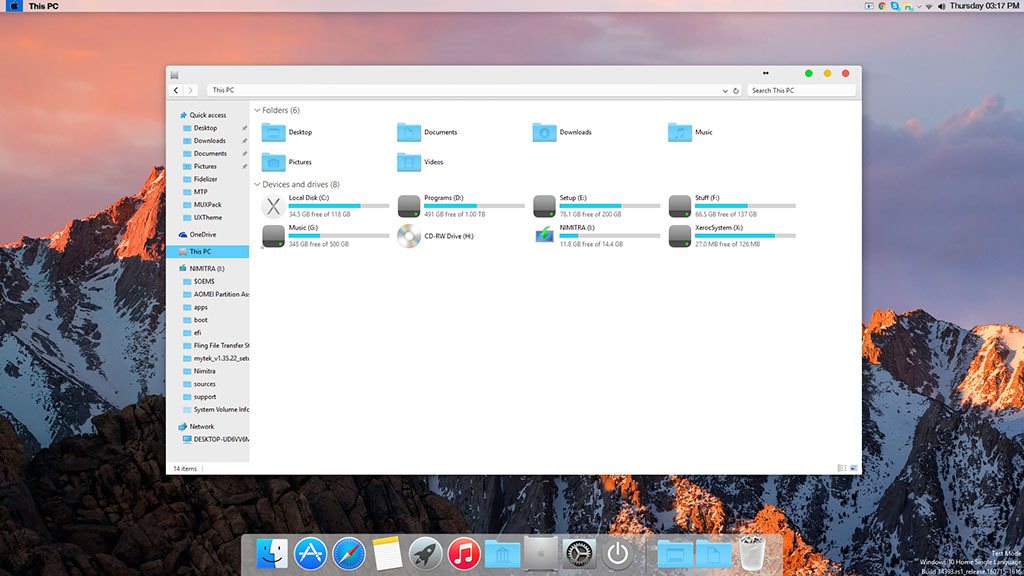Click inside the Search This PC field
Viewport: 1024px width, 576px height.
[800, 90]
